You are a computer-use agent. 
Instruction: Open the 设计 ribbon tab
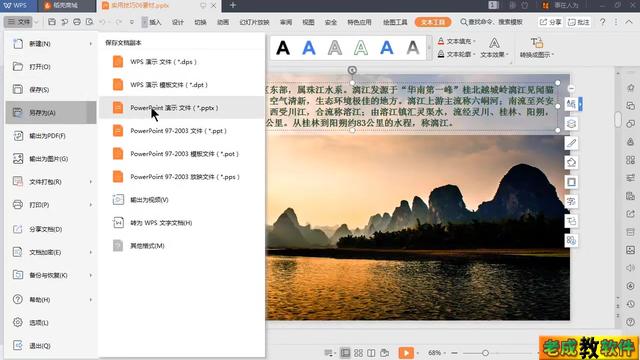pos(178,22)
